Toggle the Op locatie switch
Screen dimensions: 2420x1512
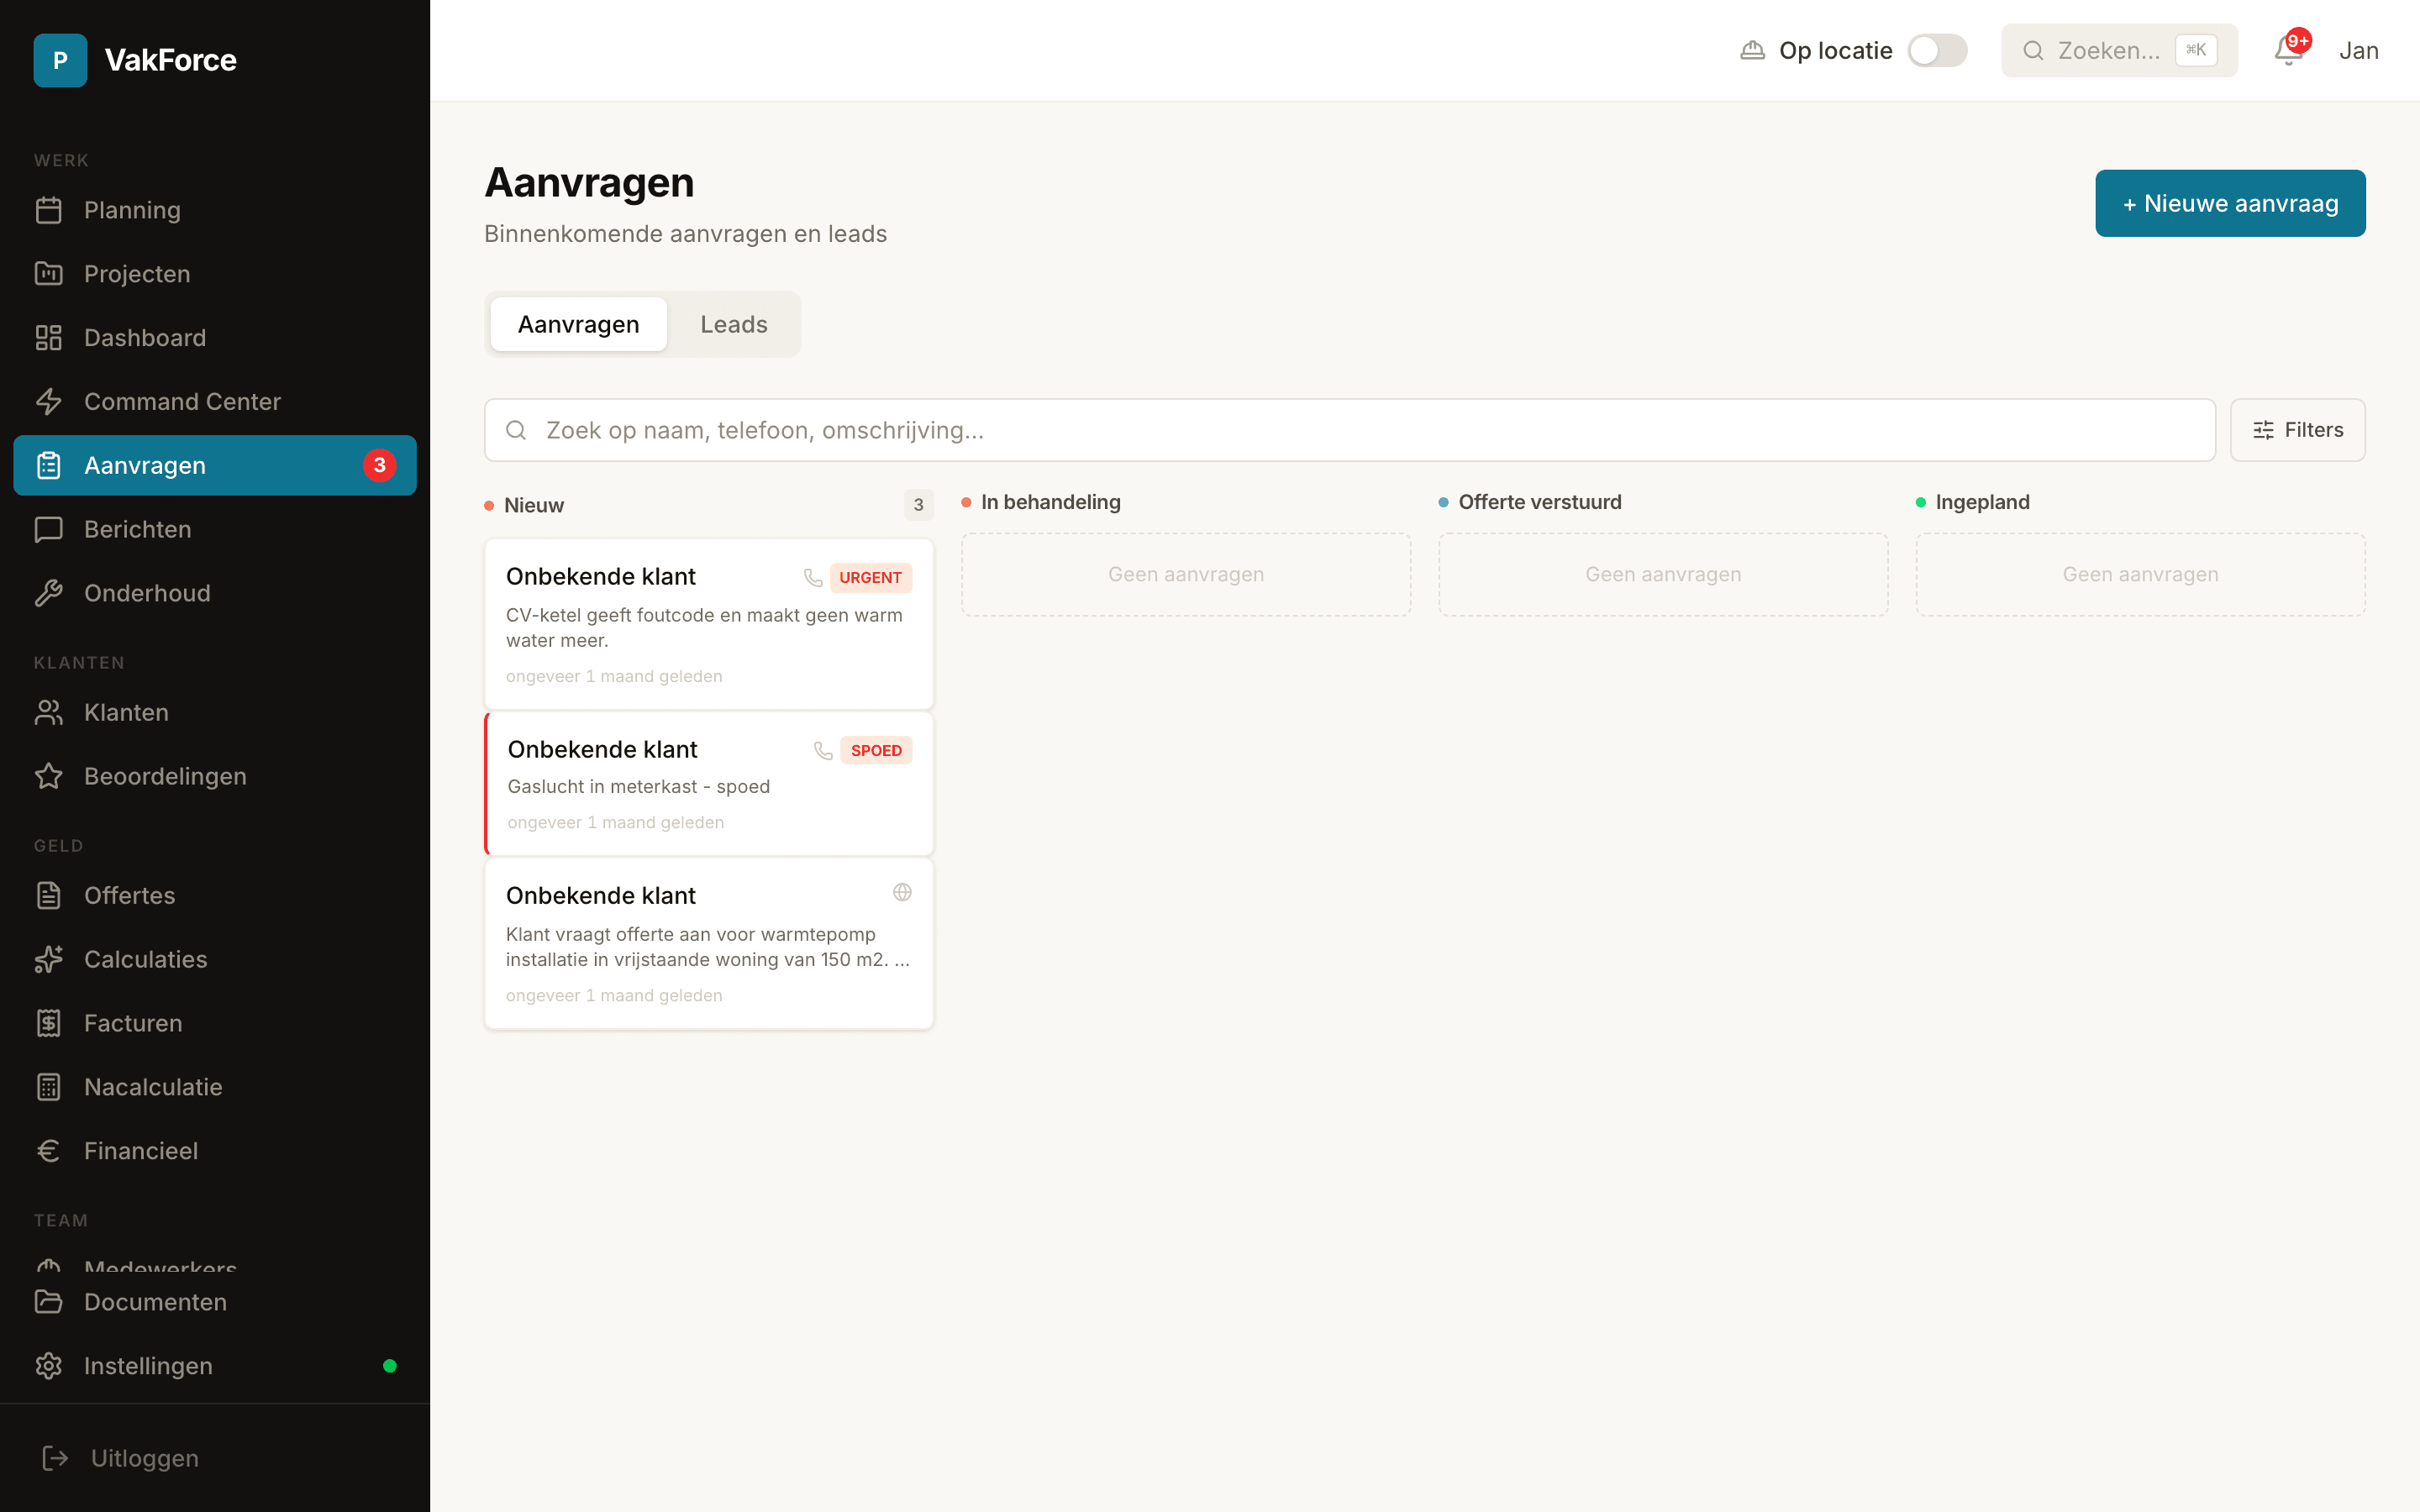[1937, 50]
